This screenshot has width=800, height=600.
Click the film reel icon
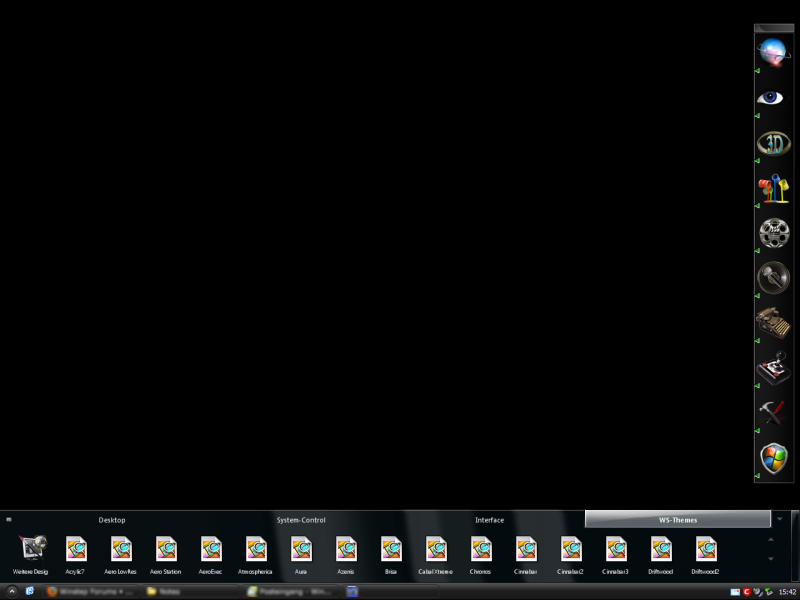(x=773, y=234)
